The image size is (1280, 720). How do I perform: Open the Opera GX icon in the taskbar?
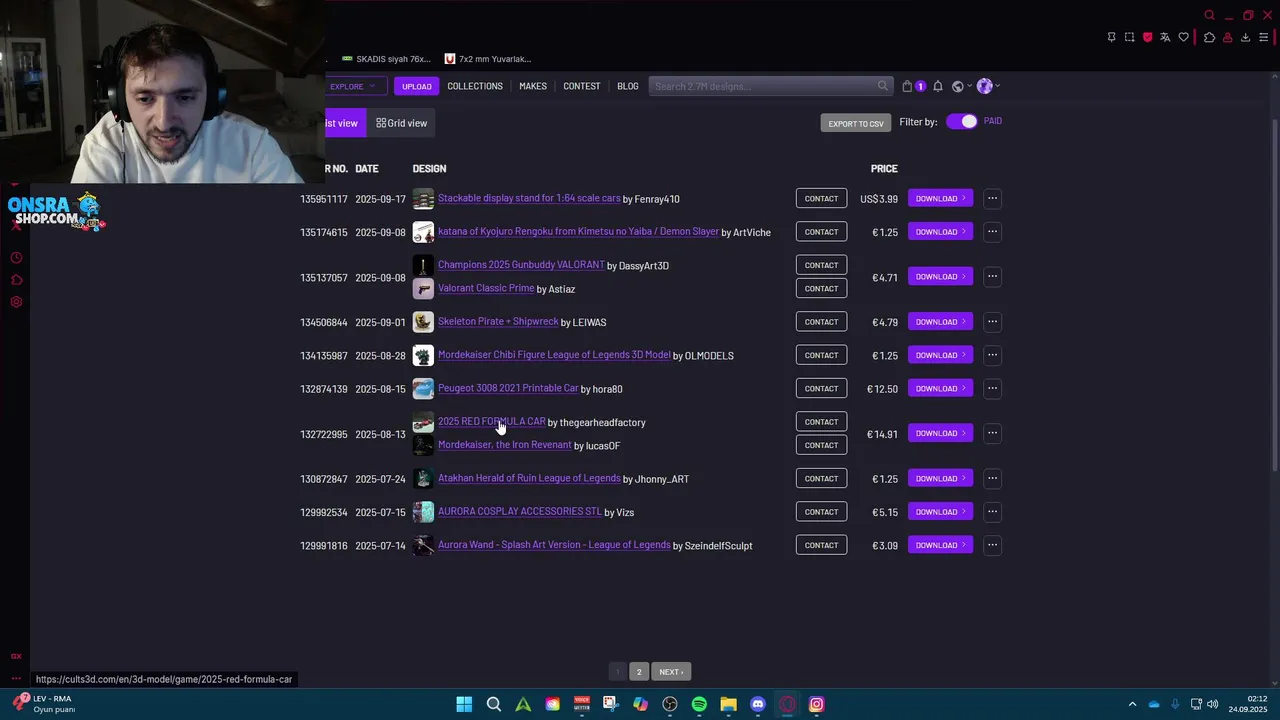[x=787, y=704]
